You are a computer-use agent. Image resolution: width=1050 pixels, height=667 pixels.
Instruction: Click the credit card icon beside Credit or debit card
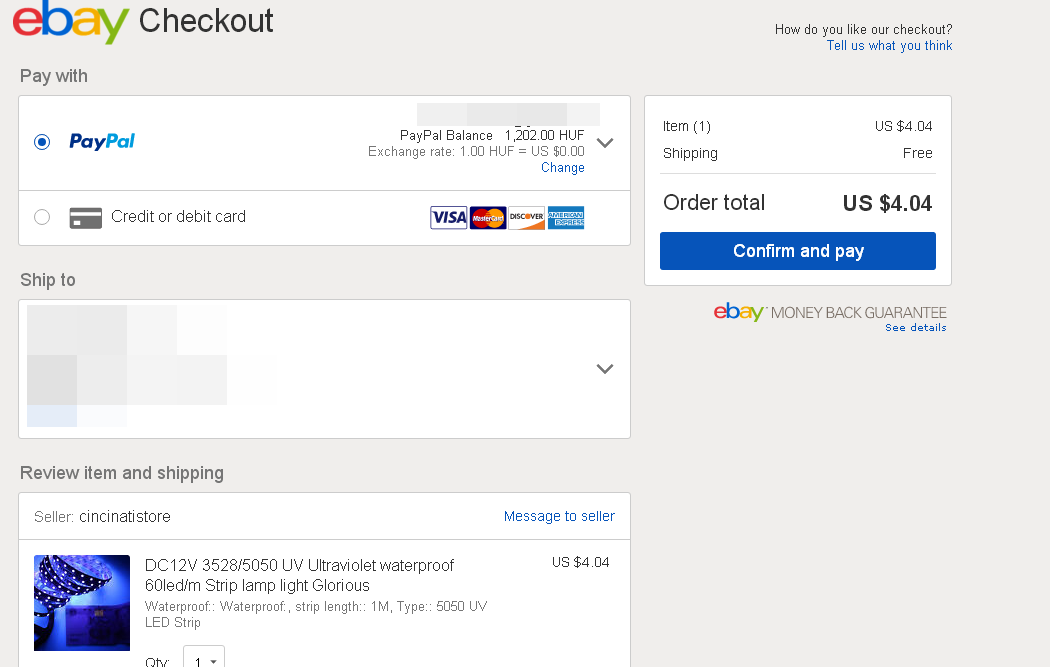tap(86, 218)
